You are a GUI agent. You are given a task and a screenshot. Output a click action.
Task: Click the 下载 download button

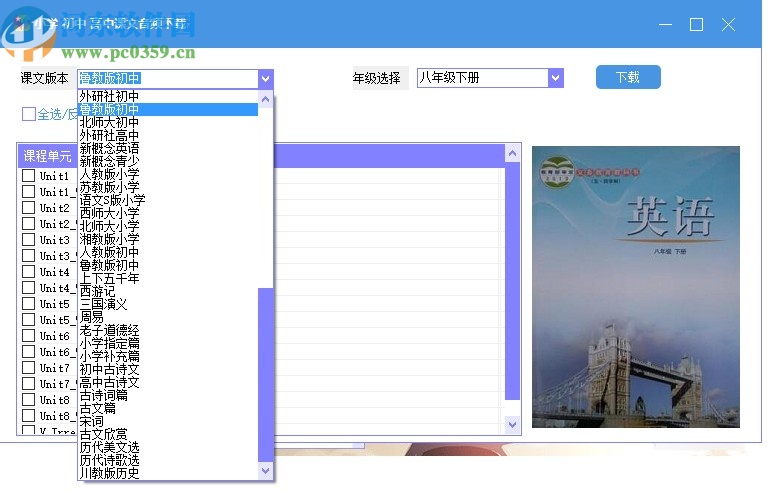[628, 77]
